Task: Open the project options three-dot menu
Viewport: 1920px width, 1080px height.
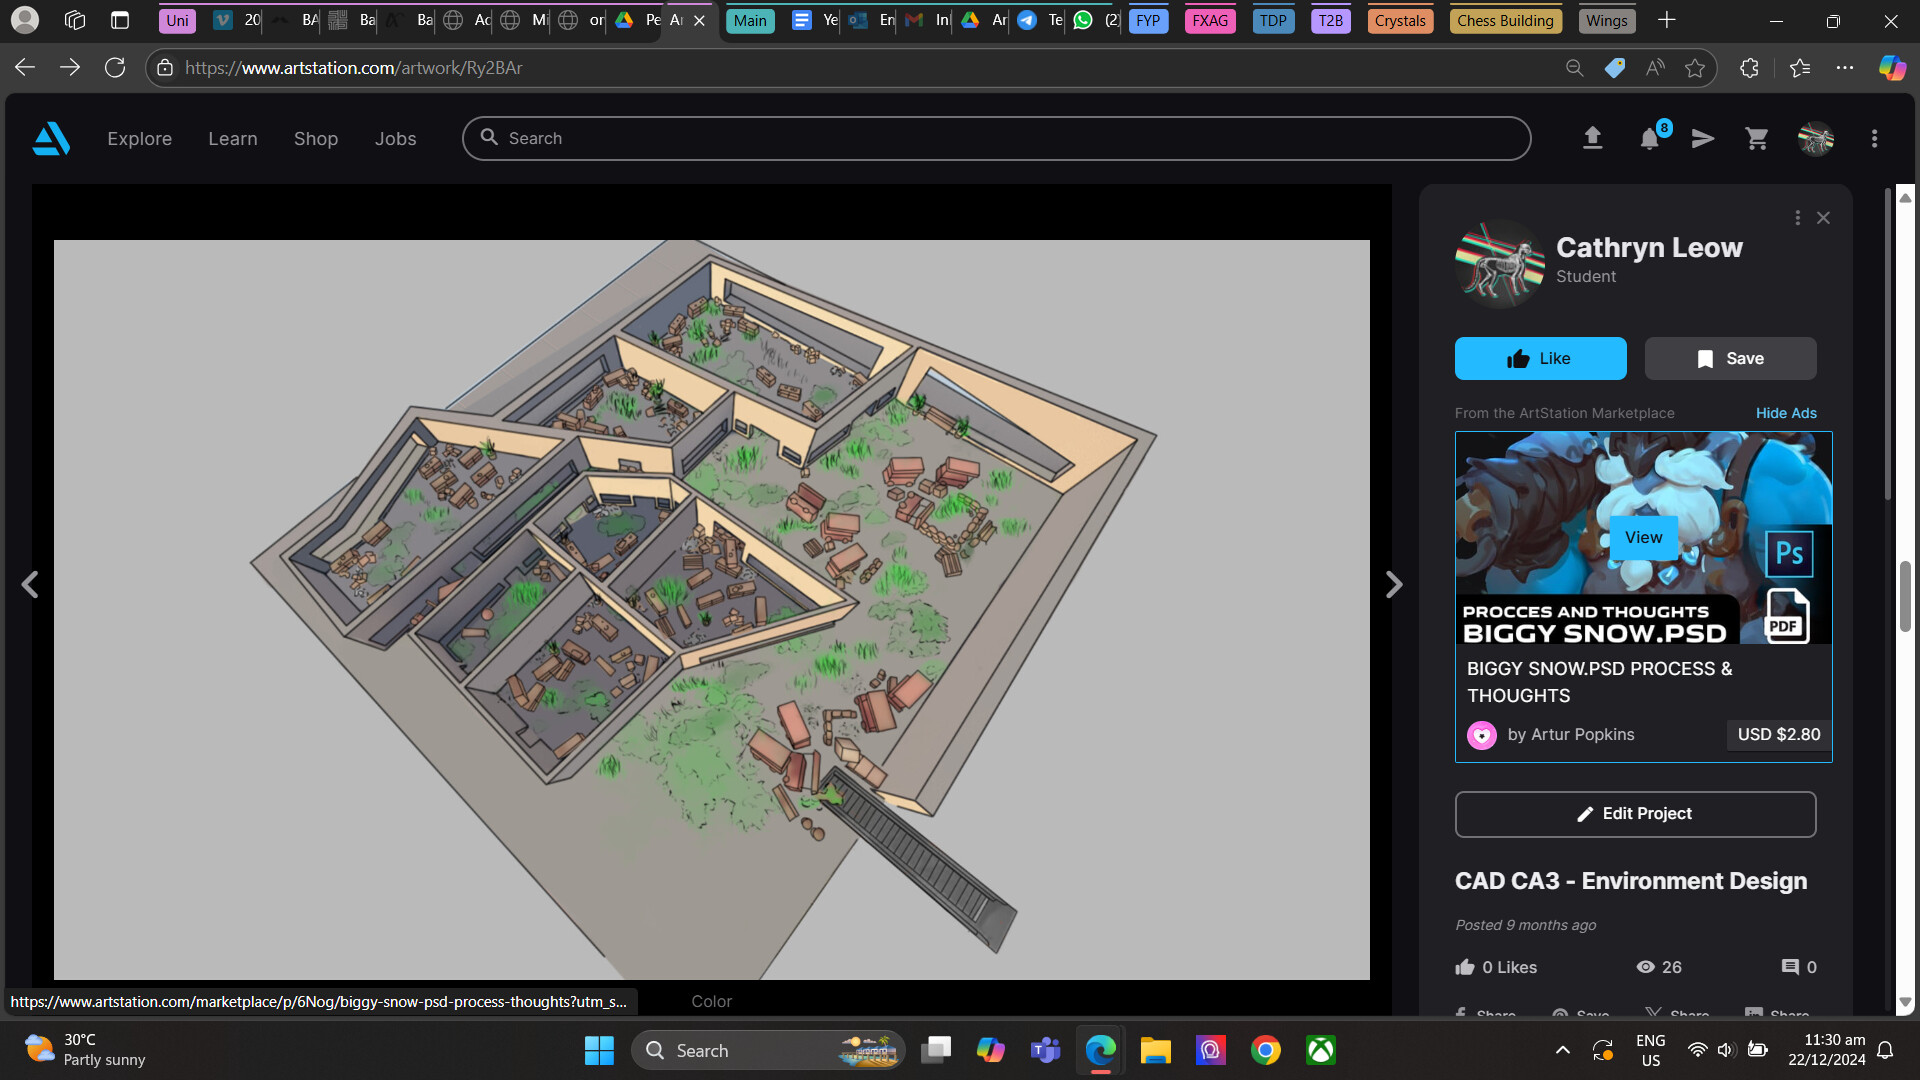Action: 1797,217
